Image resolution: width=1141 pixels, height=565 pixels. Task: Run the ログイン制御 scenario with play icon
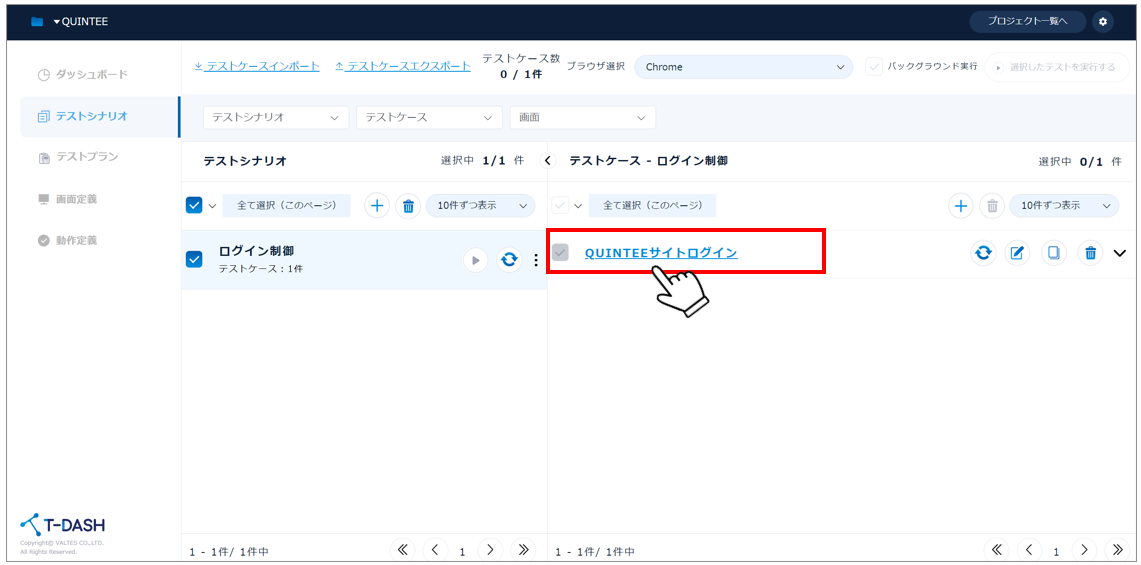point(475,260)
